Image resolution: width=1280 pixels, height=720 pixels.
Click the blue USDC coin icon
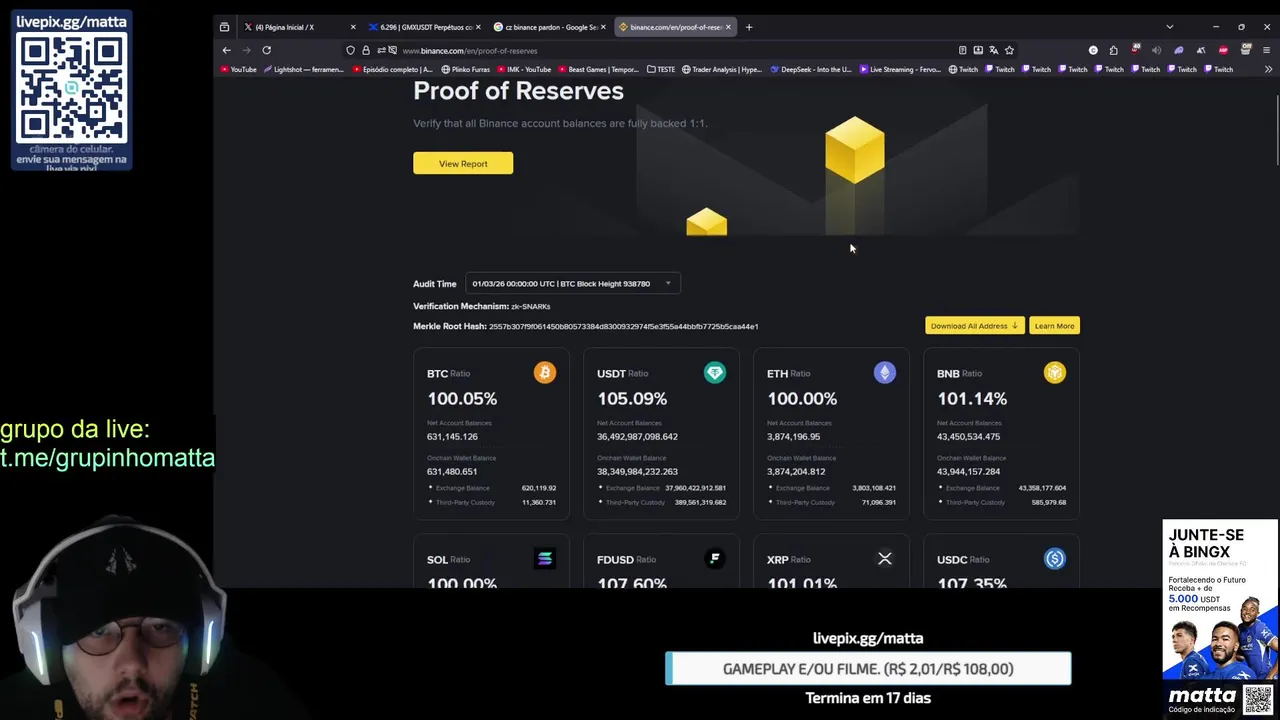coord(1054,559)
